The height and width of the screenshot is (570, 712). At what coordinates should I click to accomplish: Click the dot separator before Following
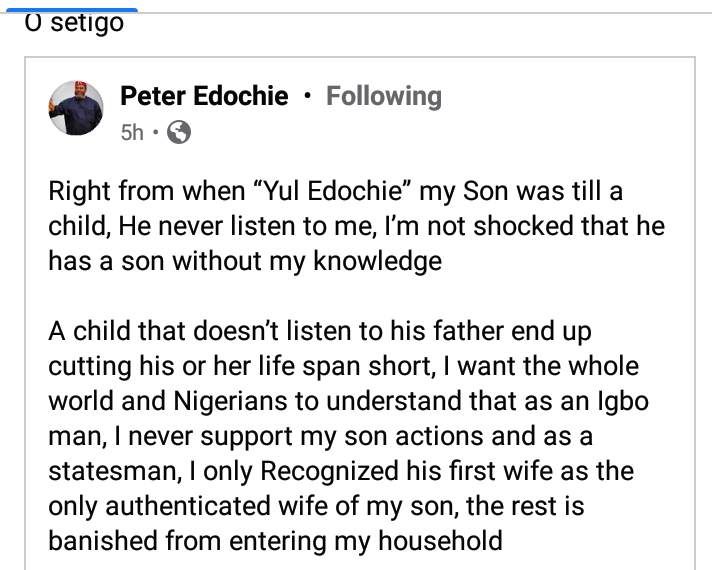pos(307,96)
